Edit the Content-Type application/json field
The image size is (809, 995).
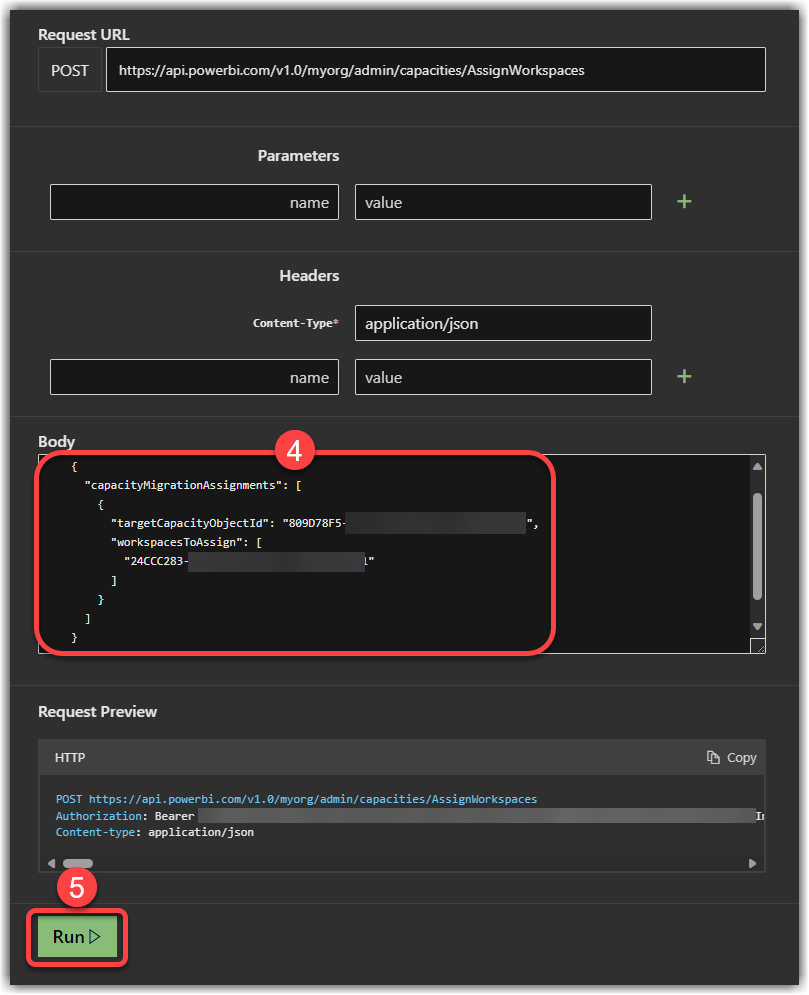(x=502, y=324)
